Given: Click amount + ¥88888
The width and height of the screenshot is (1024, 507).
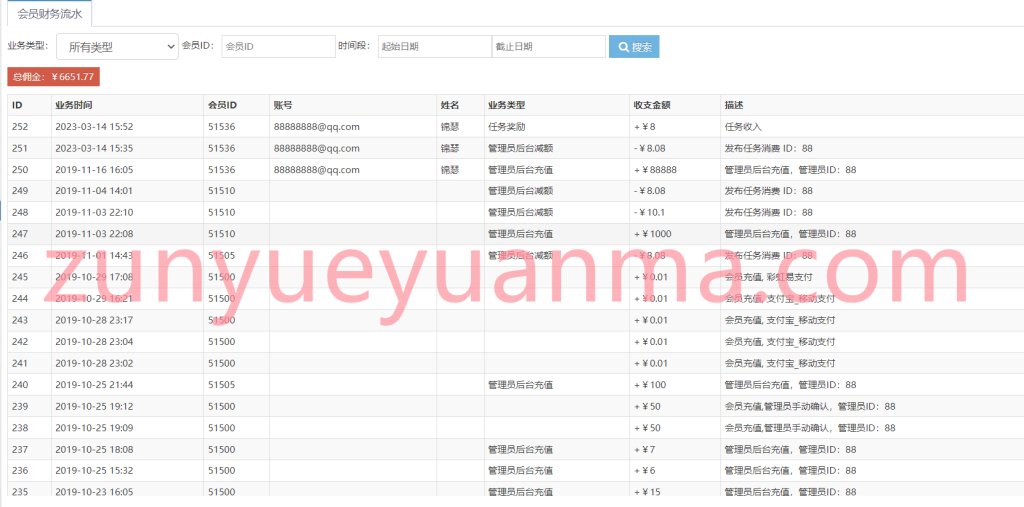Looking at the screenshot, I should [655, 170].
